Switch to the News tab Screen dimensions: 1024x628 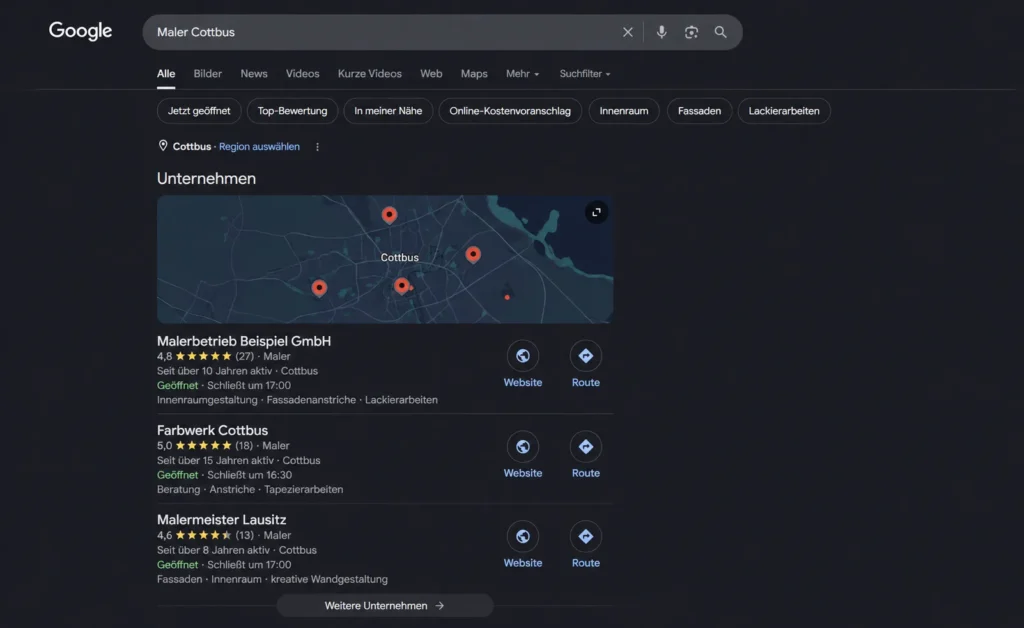[253, 74]
